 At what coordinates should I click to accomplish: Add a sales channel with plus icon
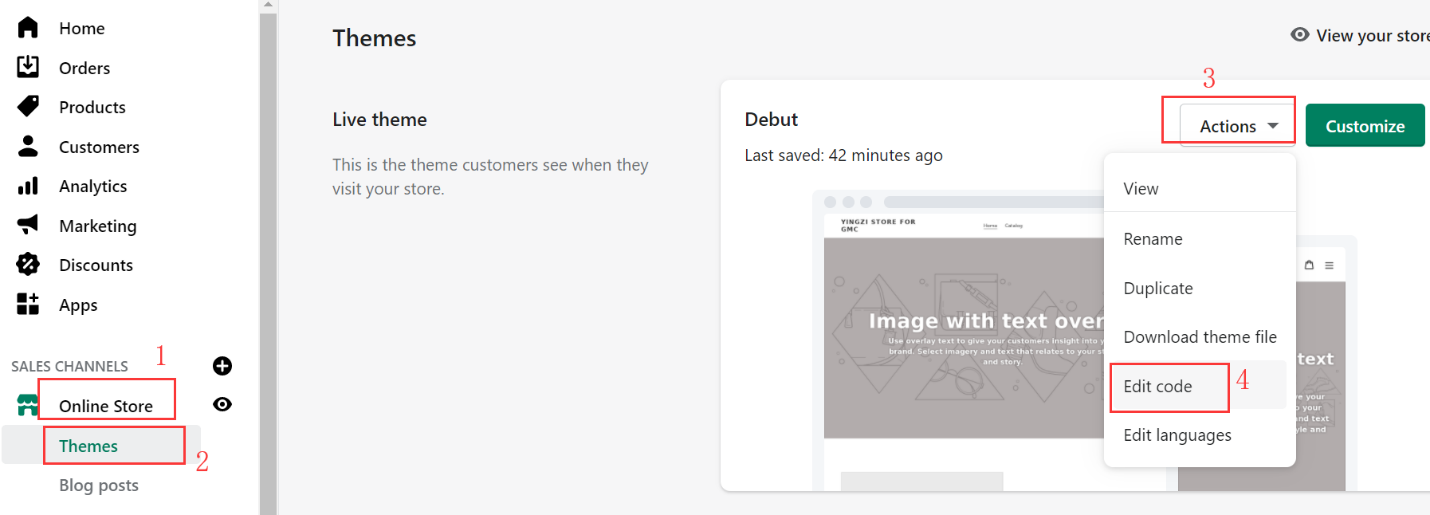[x=222, y=366]
